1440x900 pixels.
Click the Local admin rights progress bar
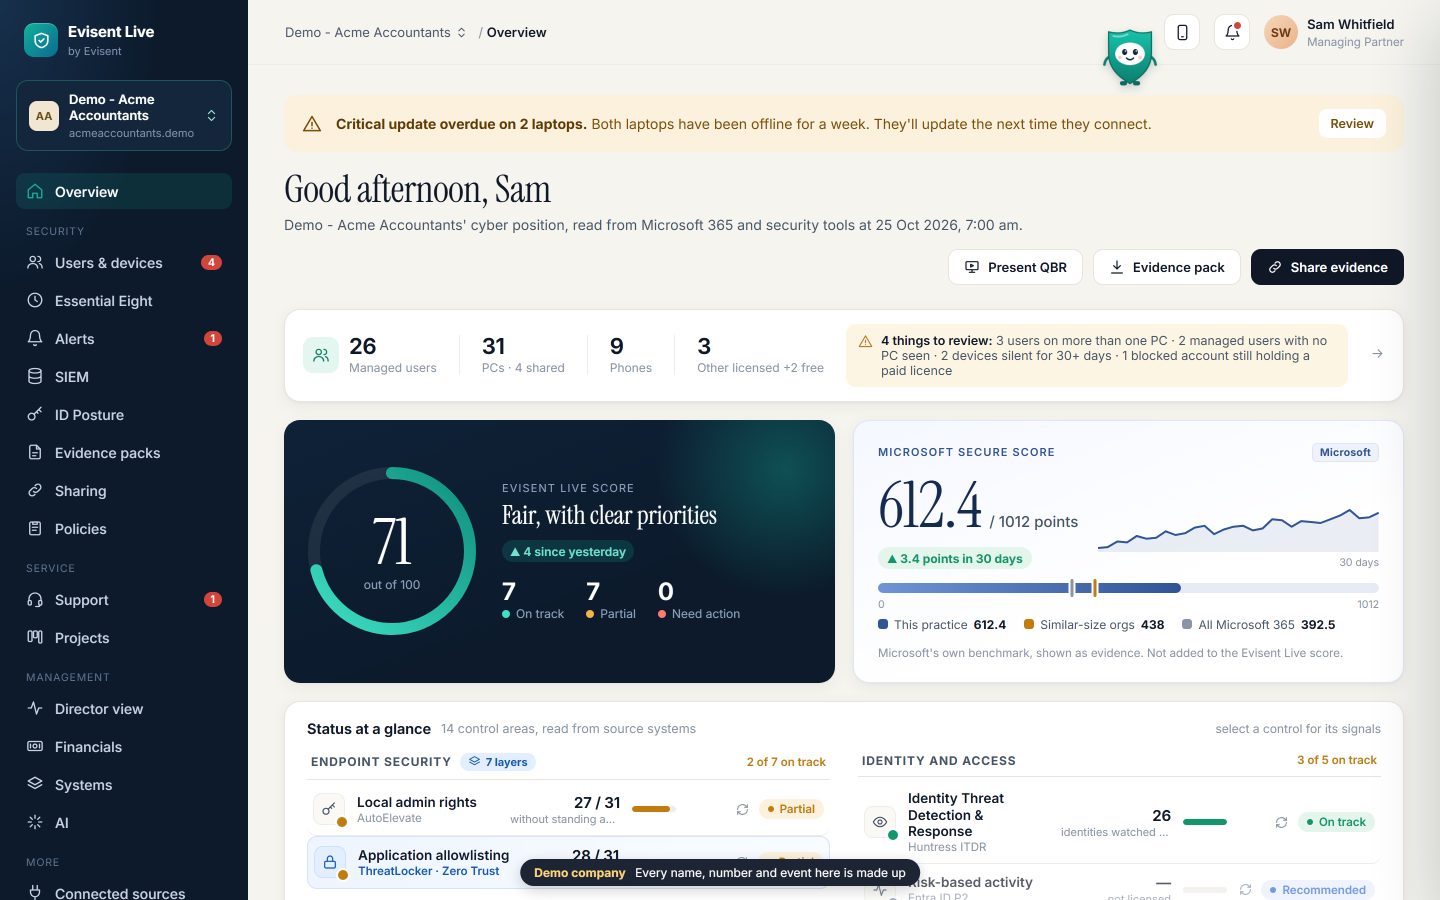pyautogui.click(x=654, y=809)
